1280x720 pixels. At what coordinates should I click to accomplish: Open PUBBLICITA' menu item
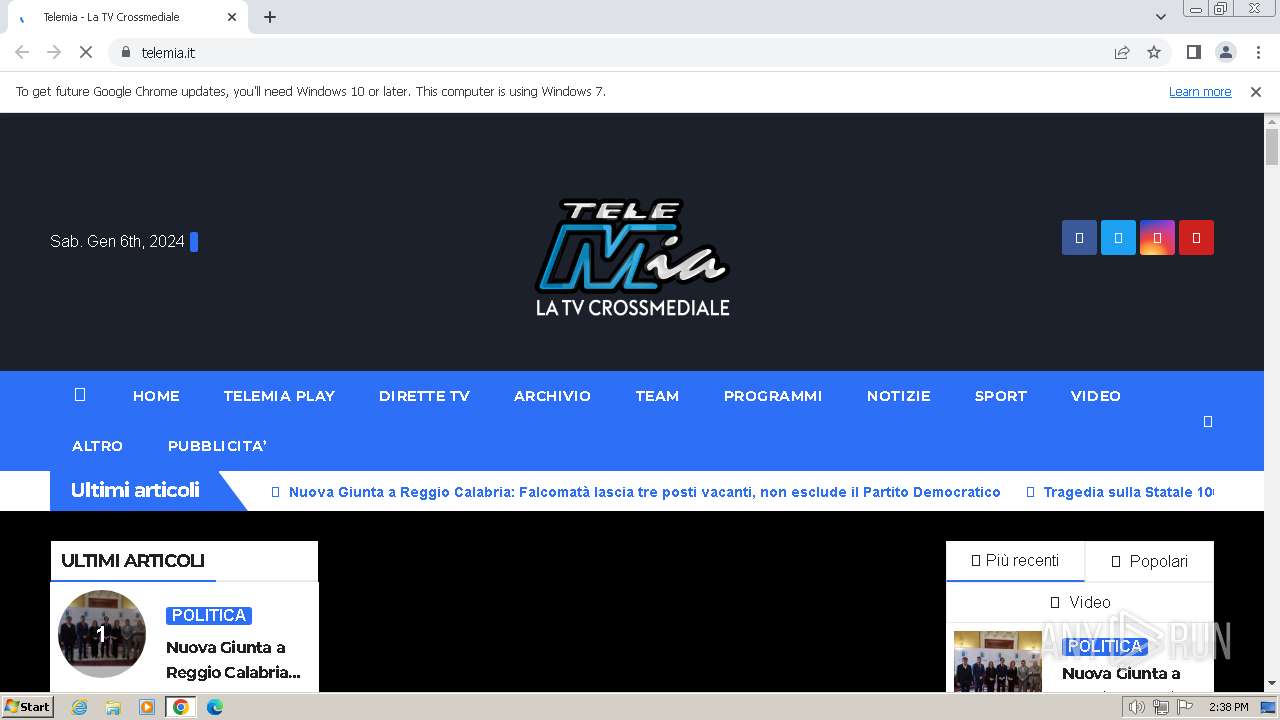(217, 446)
